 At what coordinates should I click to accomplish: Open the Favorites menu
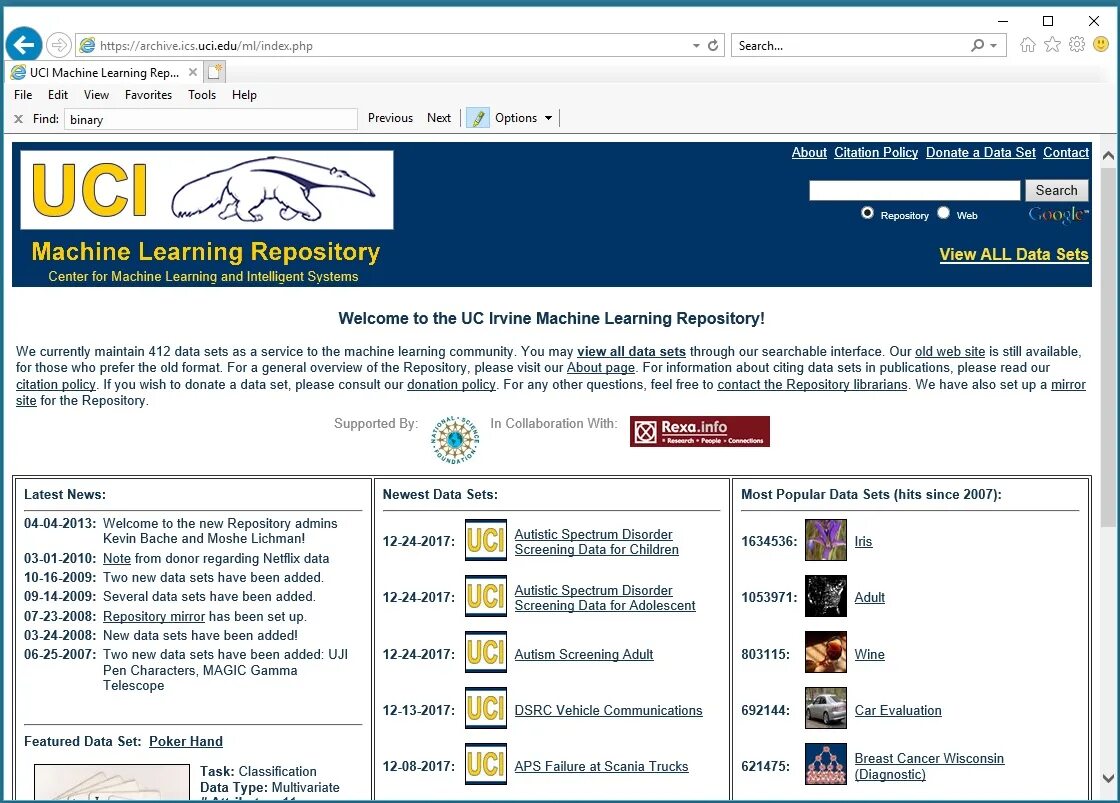click(148, 94)
